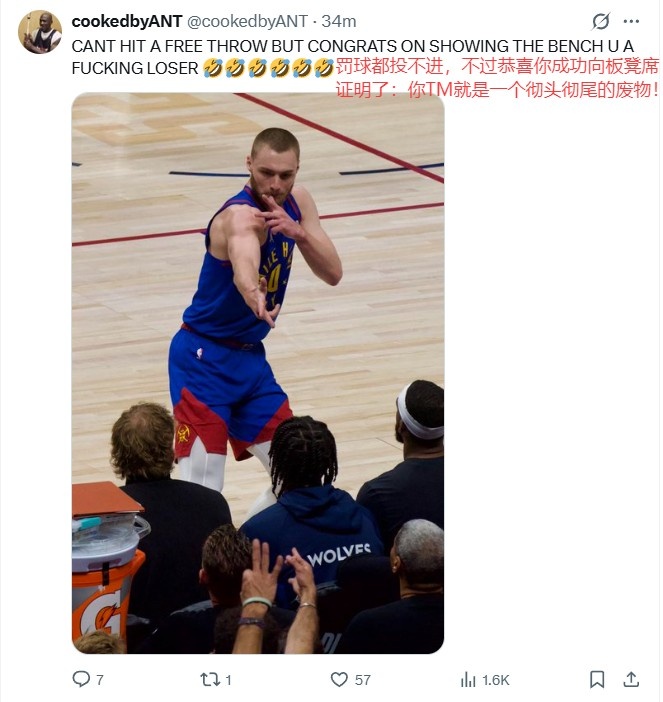Click the red Chinese translation text

point(497,78)
